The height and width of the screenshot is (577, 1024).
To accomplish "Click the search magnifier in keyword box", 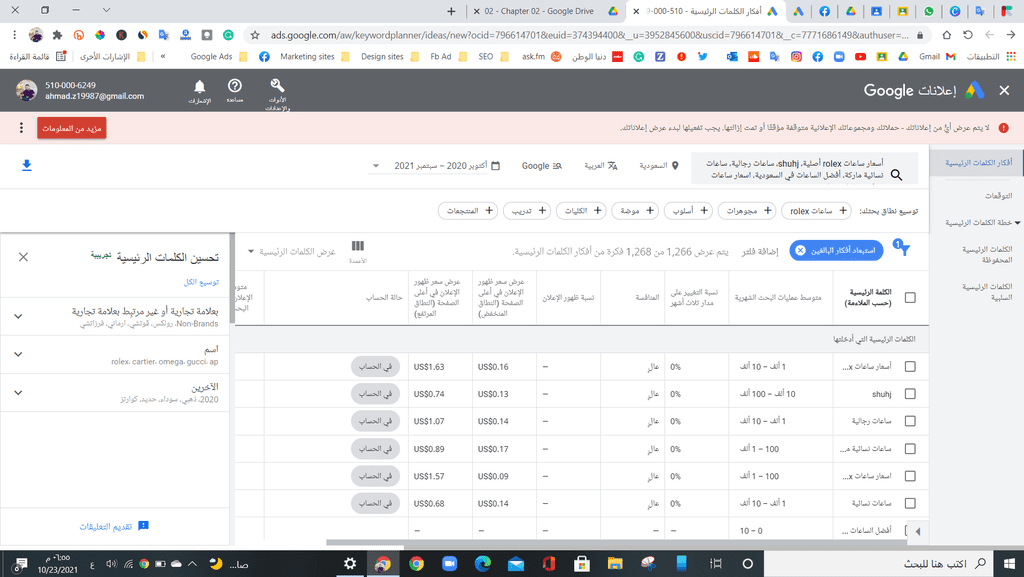I will click(x=897, y=175).
